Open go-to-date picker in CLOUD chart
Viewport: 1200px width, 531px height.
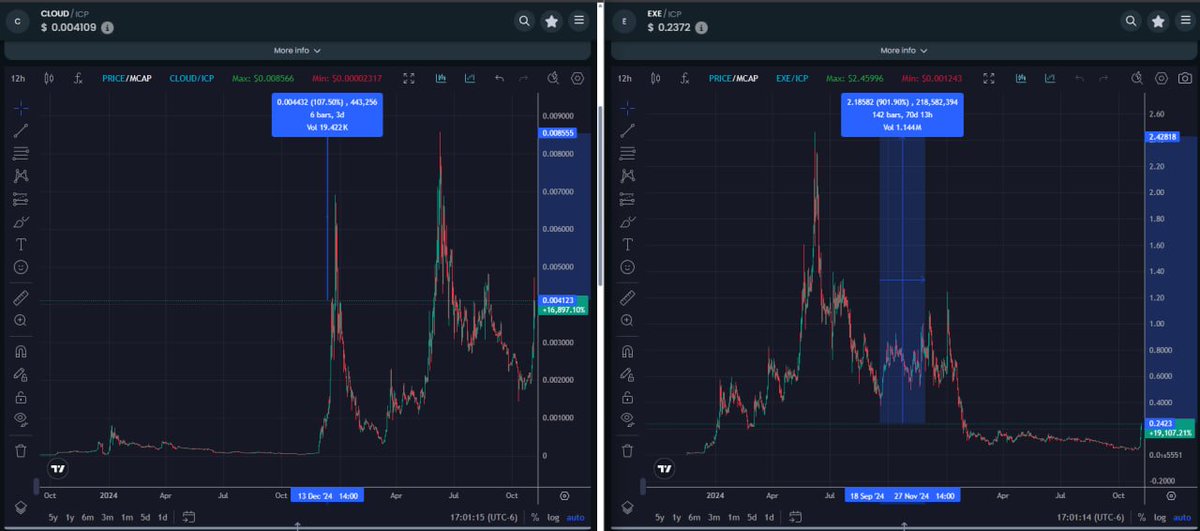click(x=188, y=517)
